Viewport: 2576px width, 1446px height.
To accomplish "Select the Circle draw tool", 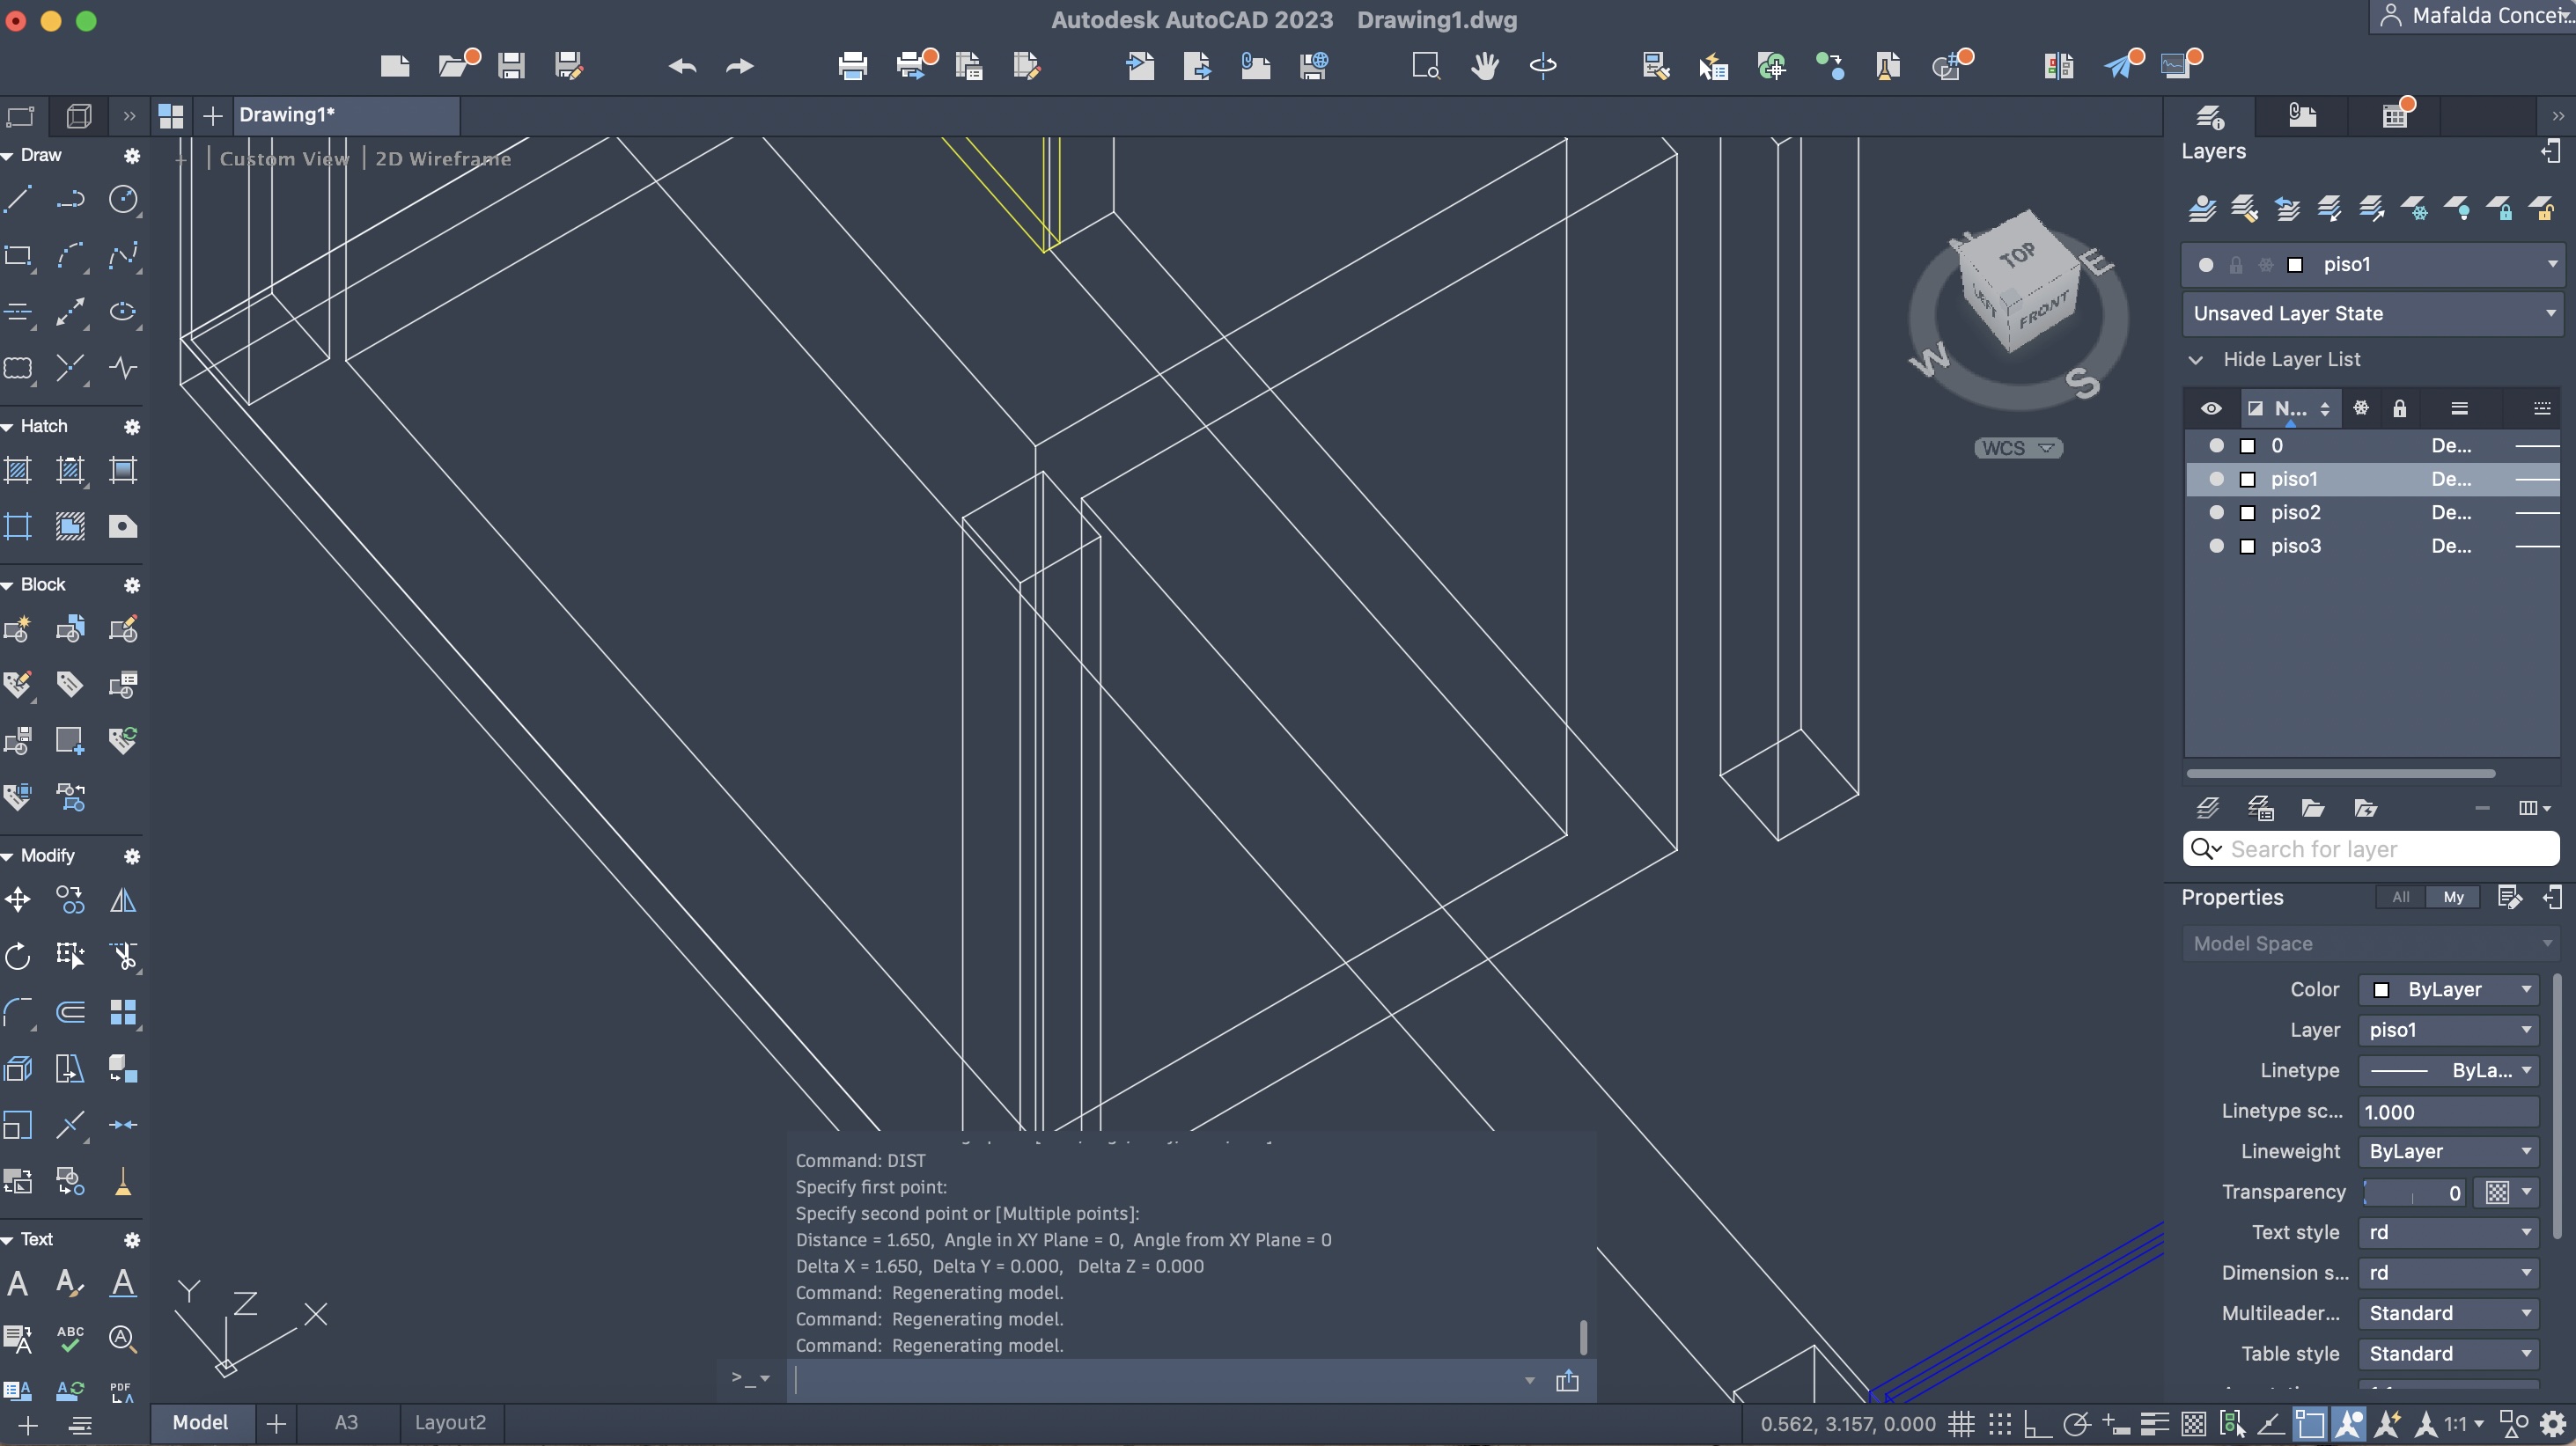I will [123, 199].
